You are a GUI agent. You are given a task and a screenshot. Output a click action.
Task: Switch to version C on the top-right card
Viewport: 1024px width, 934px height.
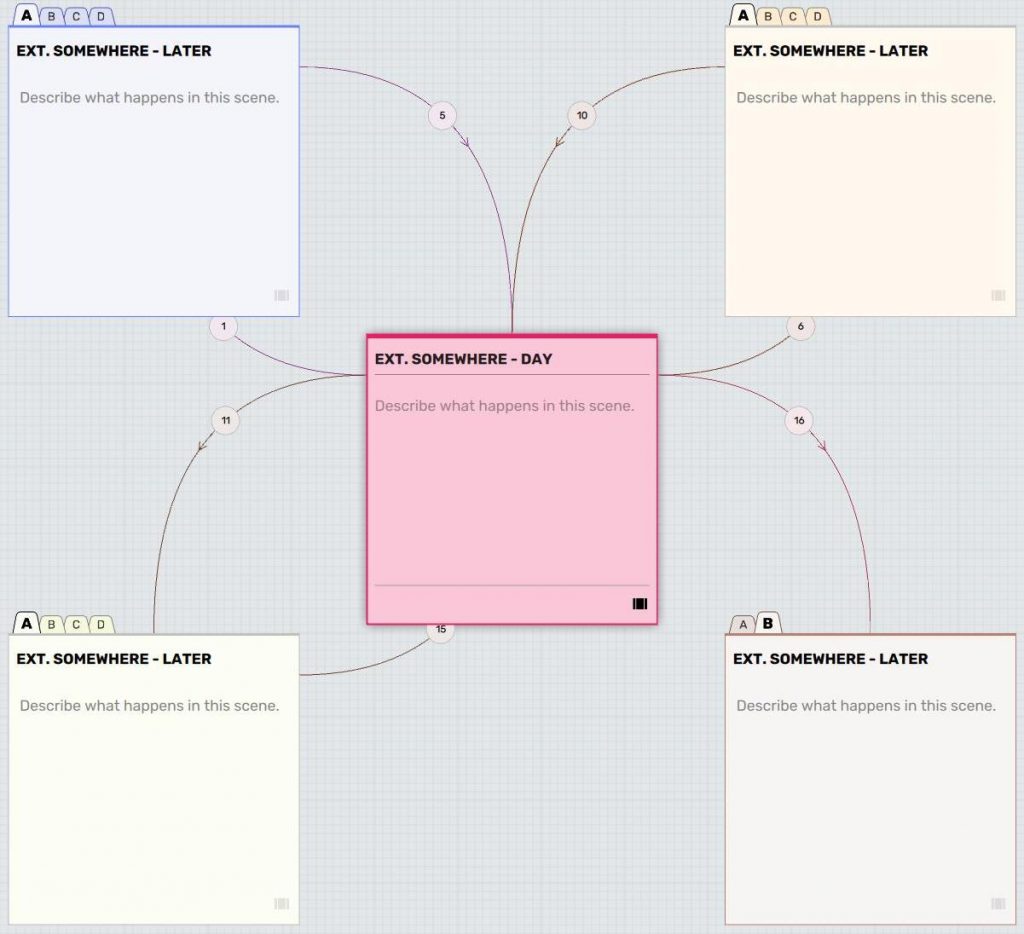pyautogui.click(x=792, y=16)
